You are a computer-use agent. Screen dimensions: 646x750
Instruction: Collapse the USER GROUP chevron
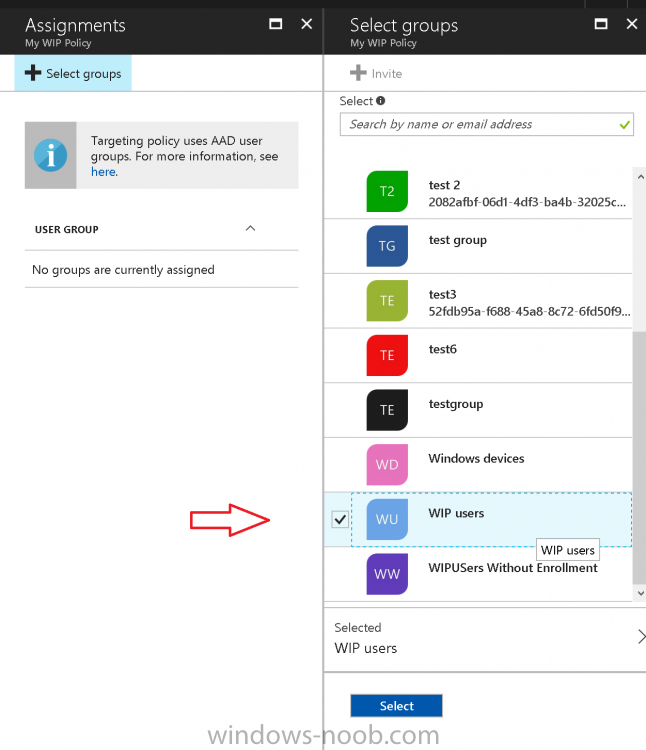tap(250, 229)
